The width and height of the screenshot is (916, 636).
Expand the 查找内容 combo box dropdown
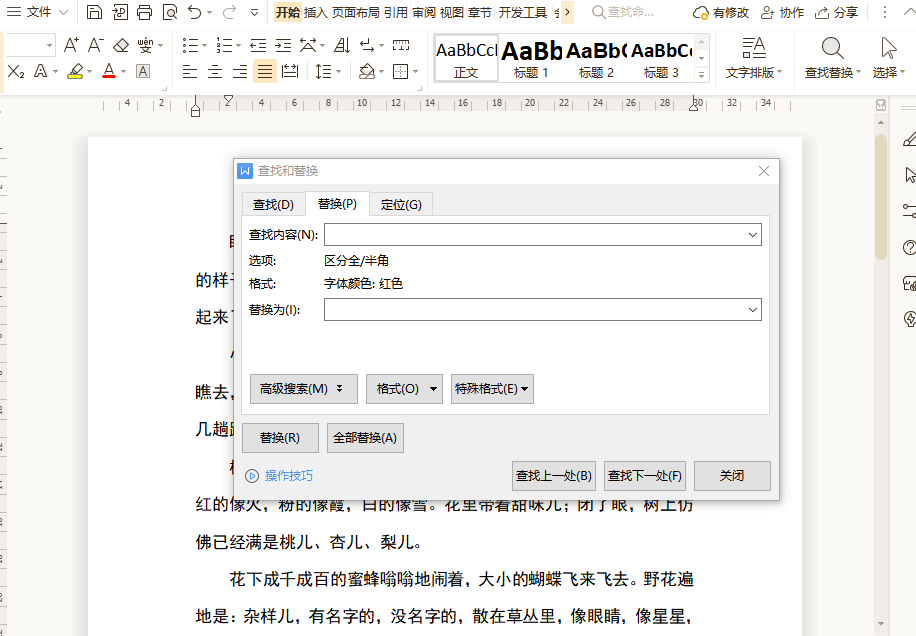[x=752, y=235]
